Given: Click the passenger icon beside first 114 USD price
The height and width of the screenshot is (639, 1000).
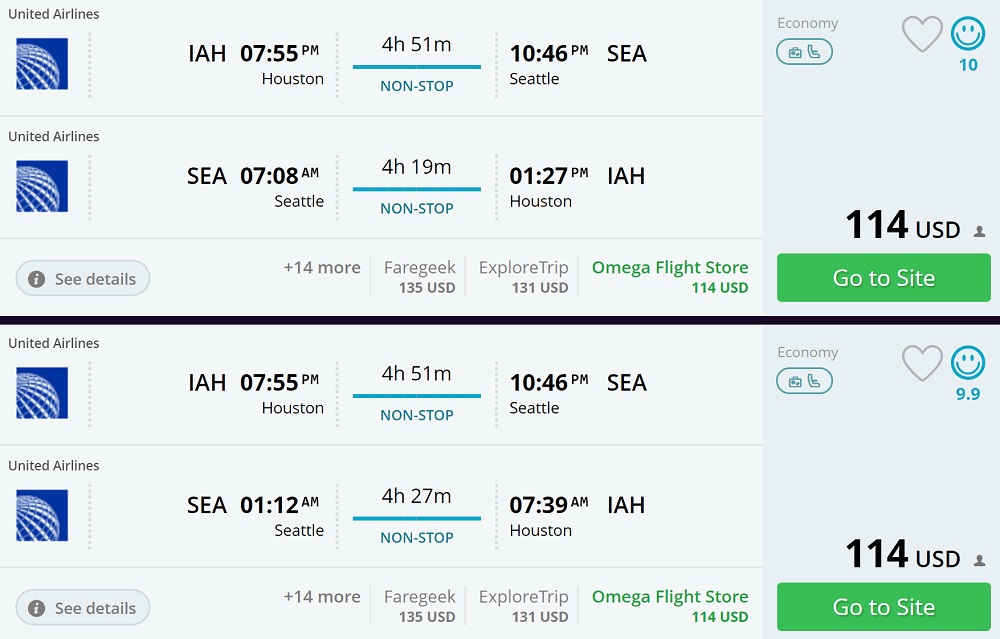Looking at the screenshot, I should 980,232.
